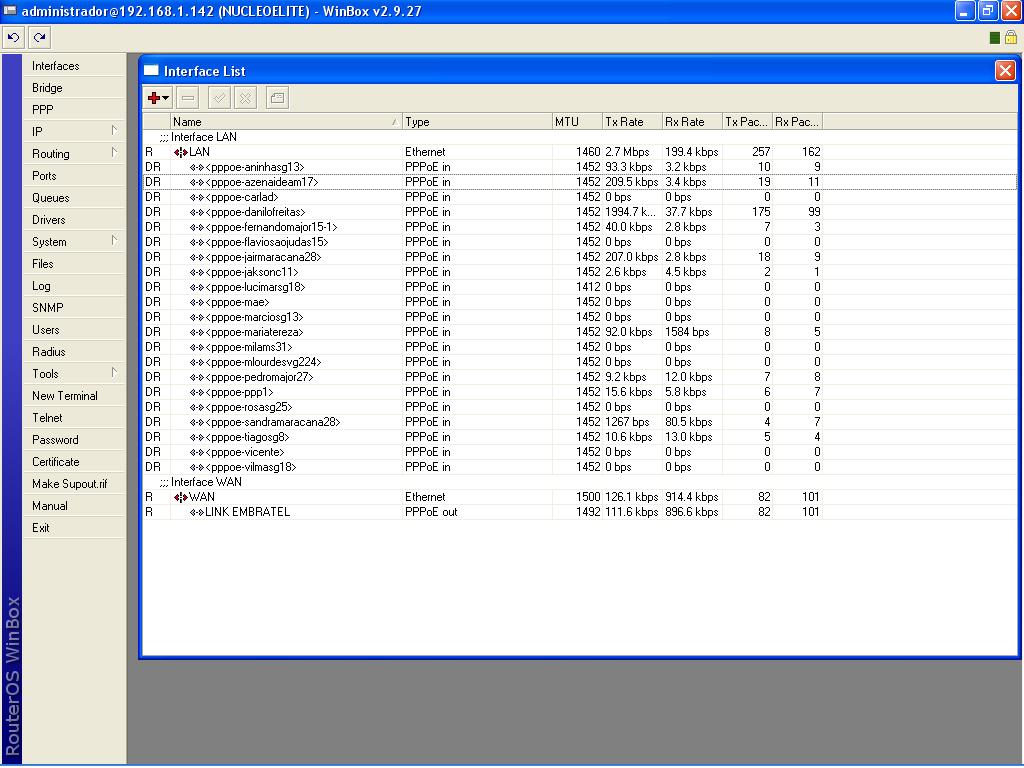
Task: Click the Exit menu item
Action: (x=74, y=528)
